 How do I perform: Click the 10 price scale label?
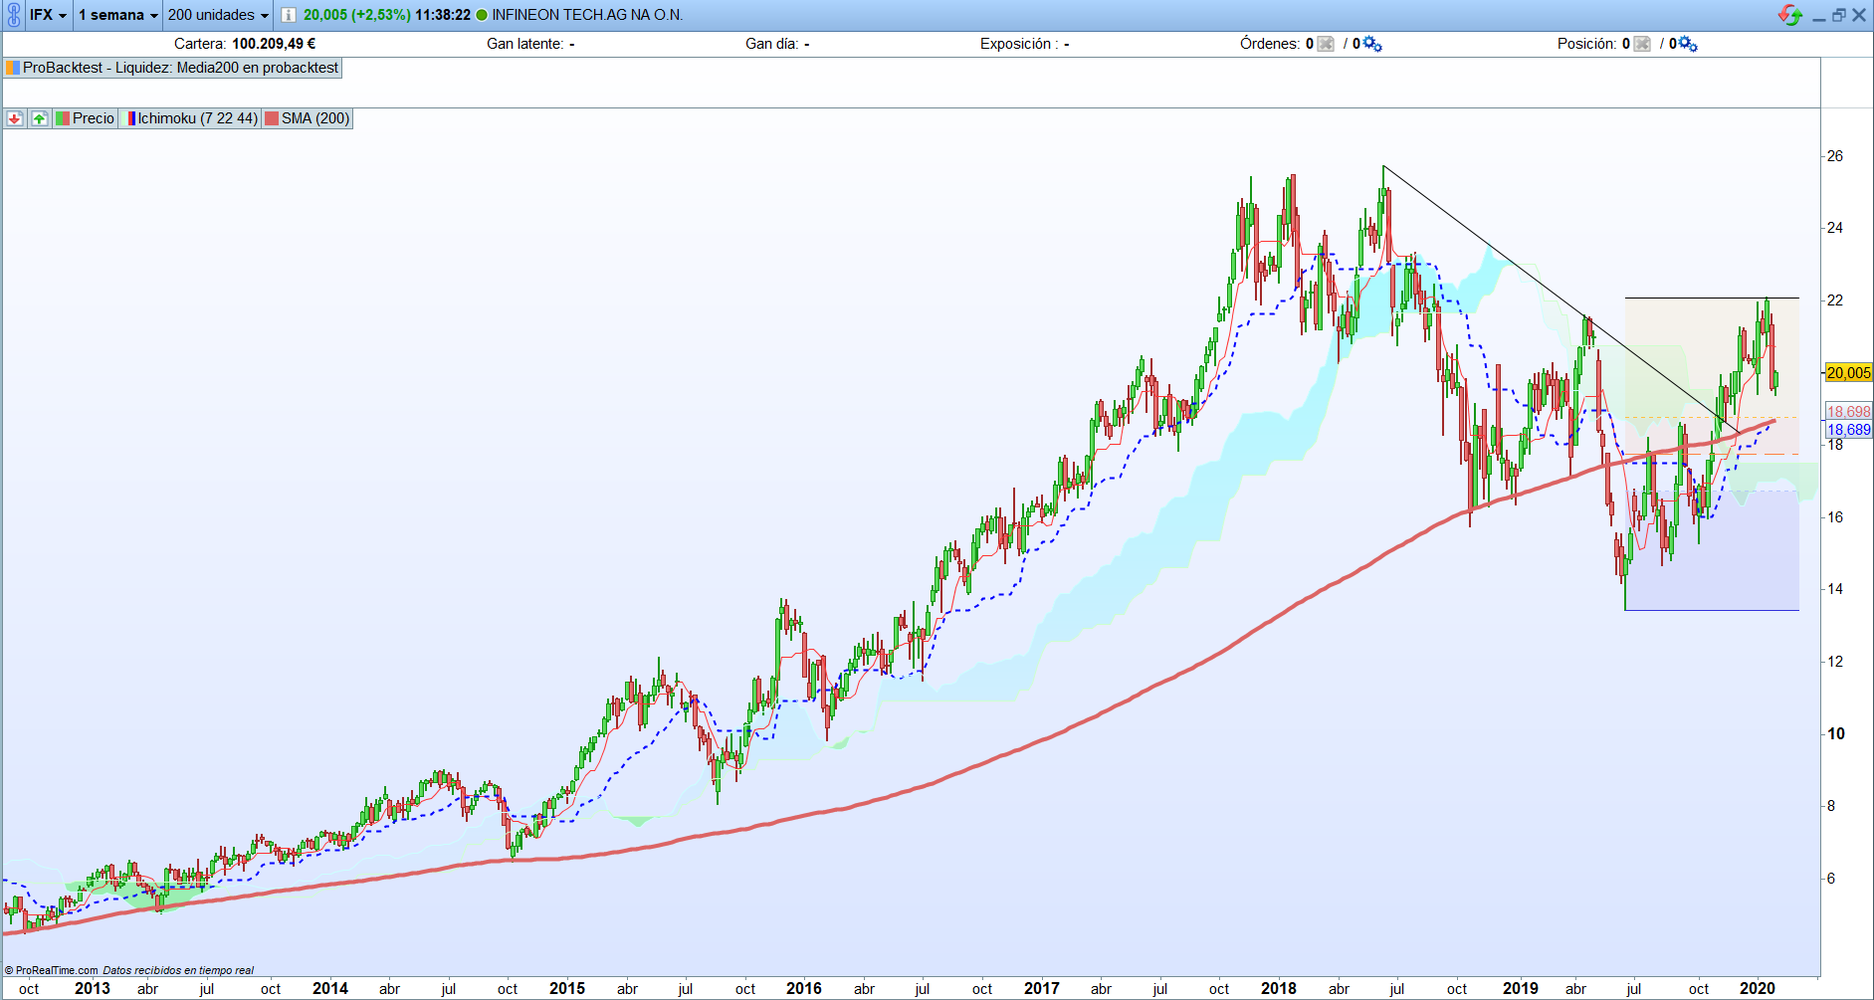coord(1835,734)
